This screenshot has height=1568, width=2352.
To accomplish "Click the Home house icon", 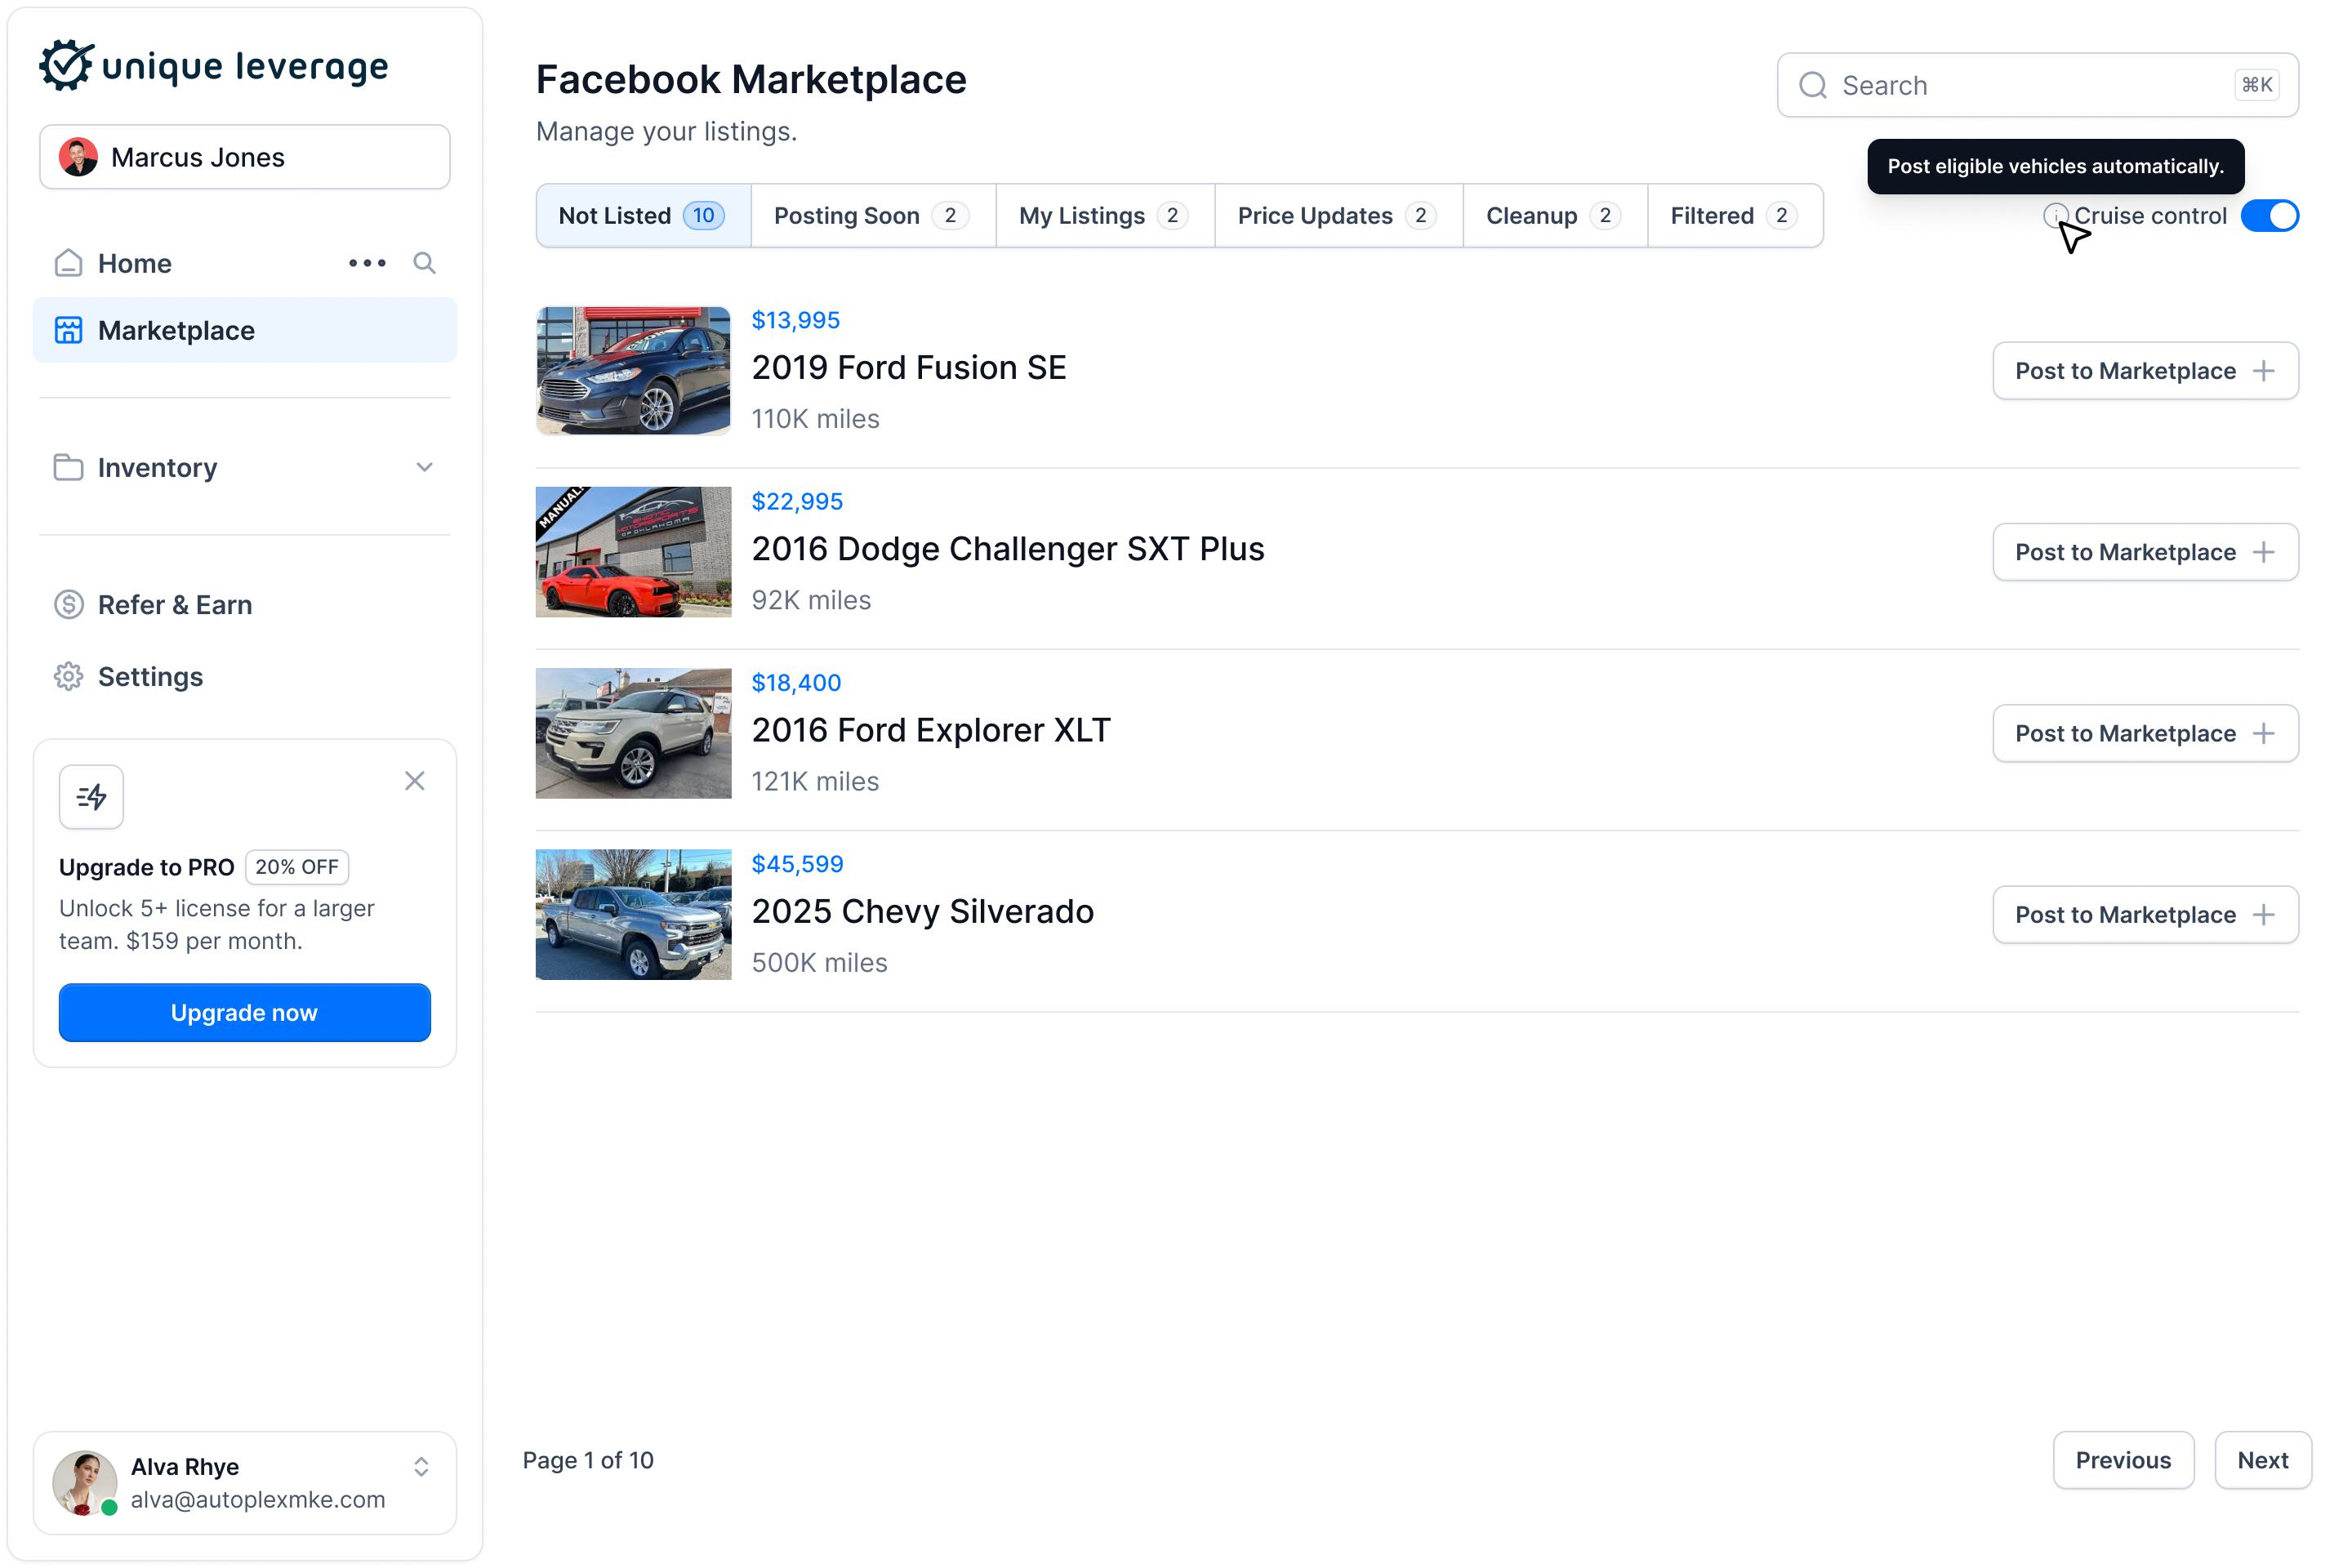I will pyautogui.click(x=68, y=263).
